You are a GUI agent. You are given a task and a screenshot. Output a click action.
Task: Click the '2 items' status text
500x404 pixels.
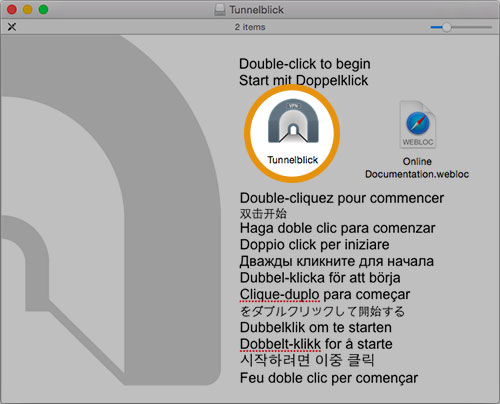click(250, 27)
